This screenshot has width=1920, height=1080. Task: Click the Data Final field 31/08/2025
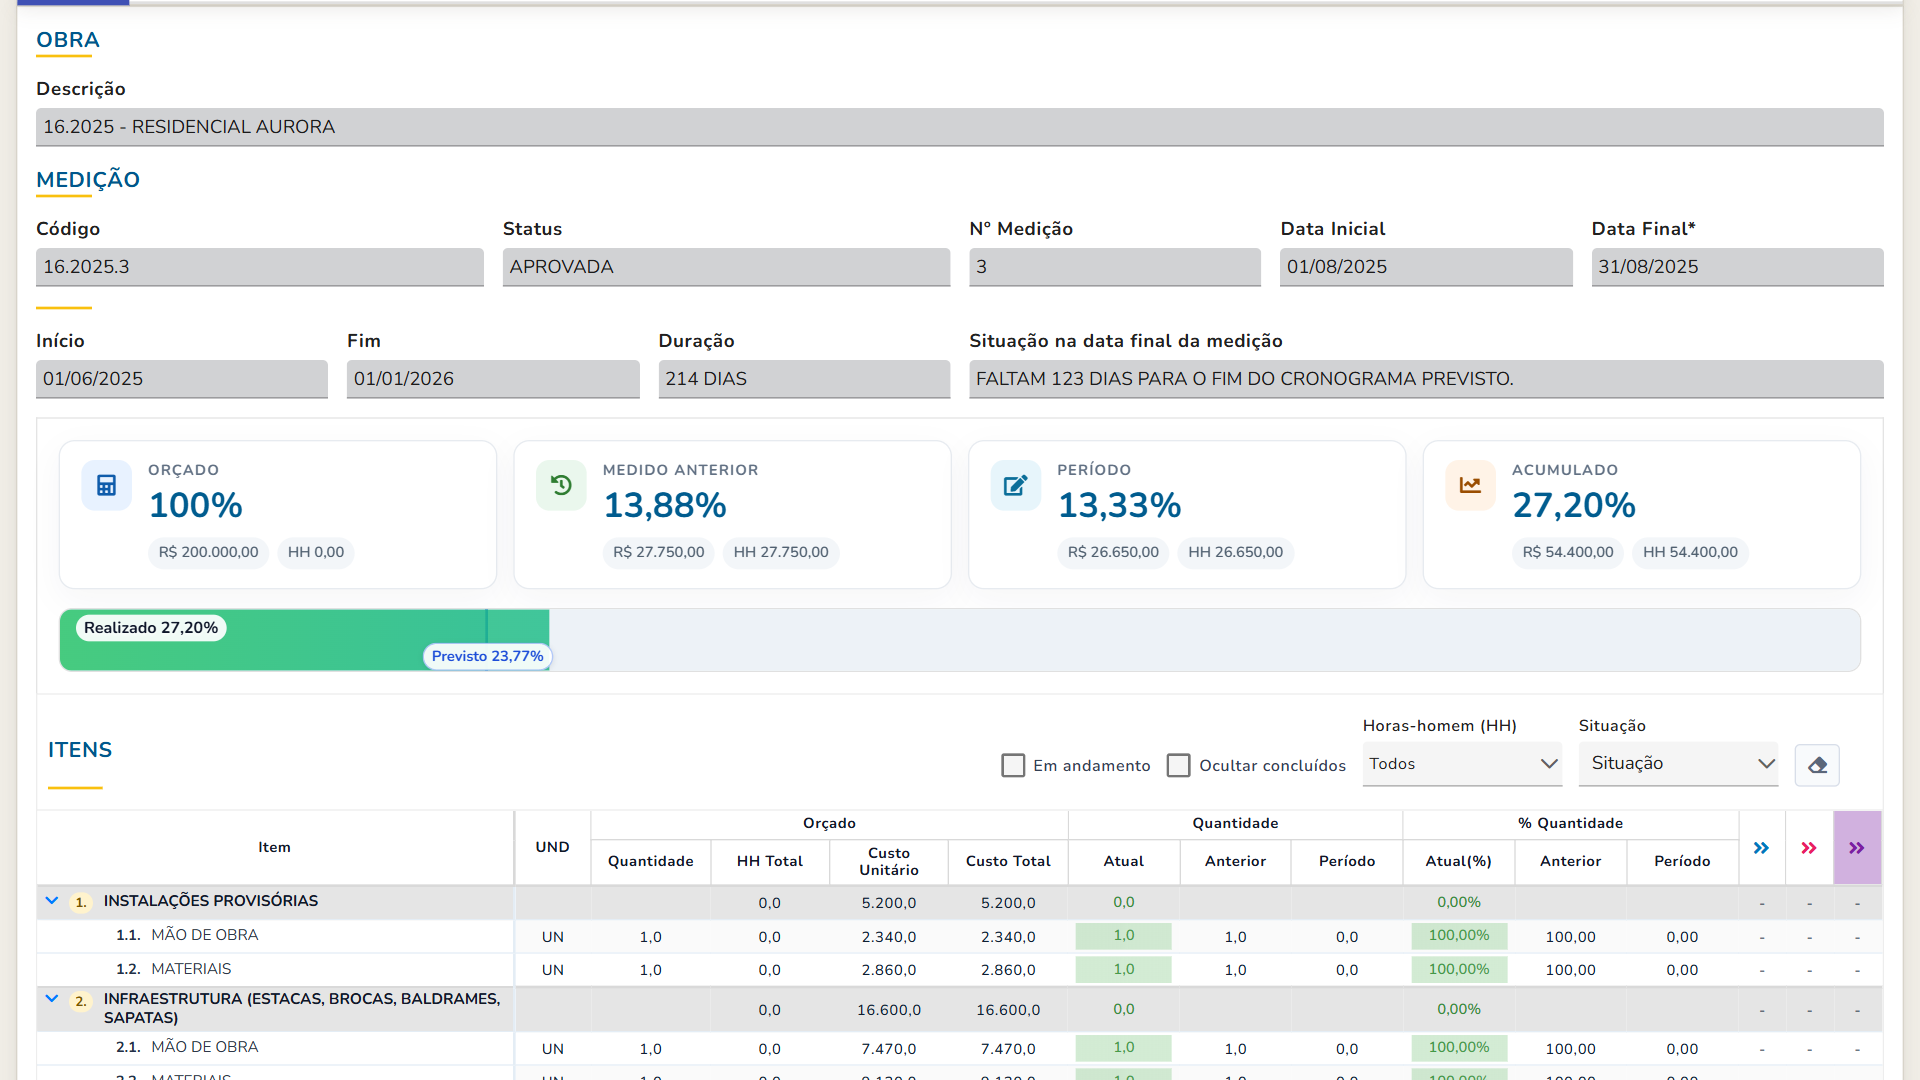click(1737, 267)
